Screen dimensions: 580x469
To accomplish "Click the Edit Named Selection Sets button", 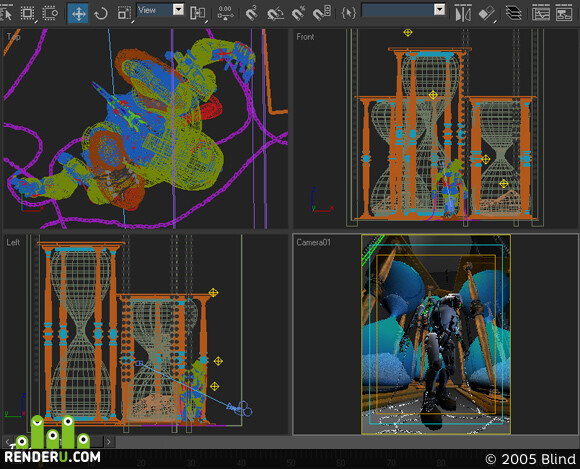I will (348, 14).
